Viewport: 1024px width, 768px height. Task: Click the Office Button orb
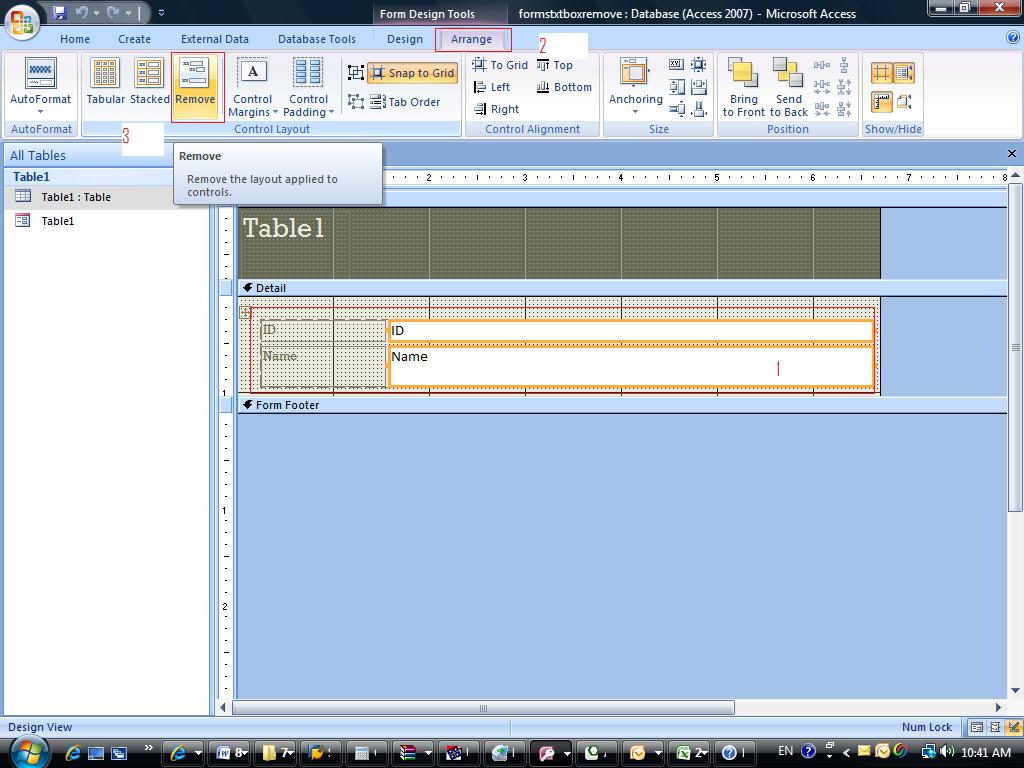pyautogui.click(x=22, y=21)
